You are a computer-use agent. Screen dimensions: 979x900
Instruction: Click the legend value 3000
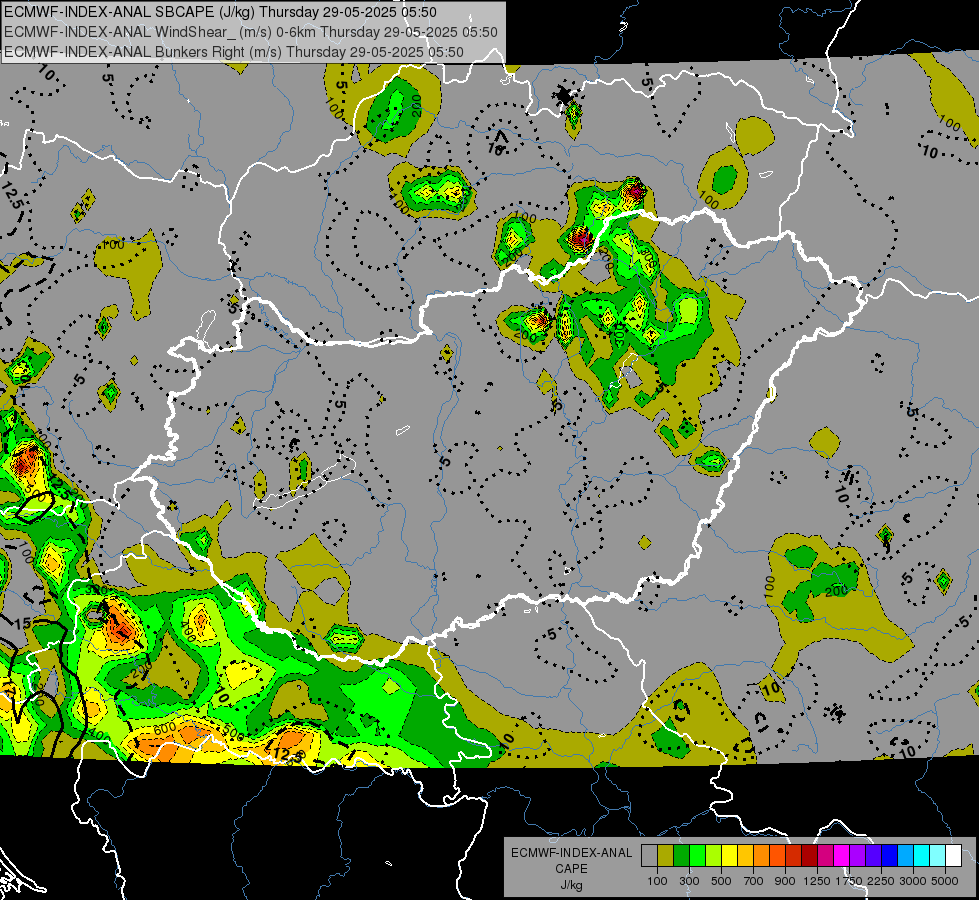[x=913, y=881]
